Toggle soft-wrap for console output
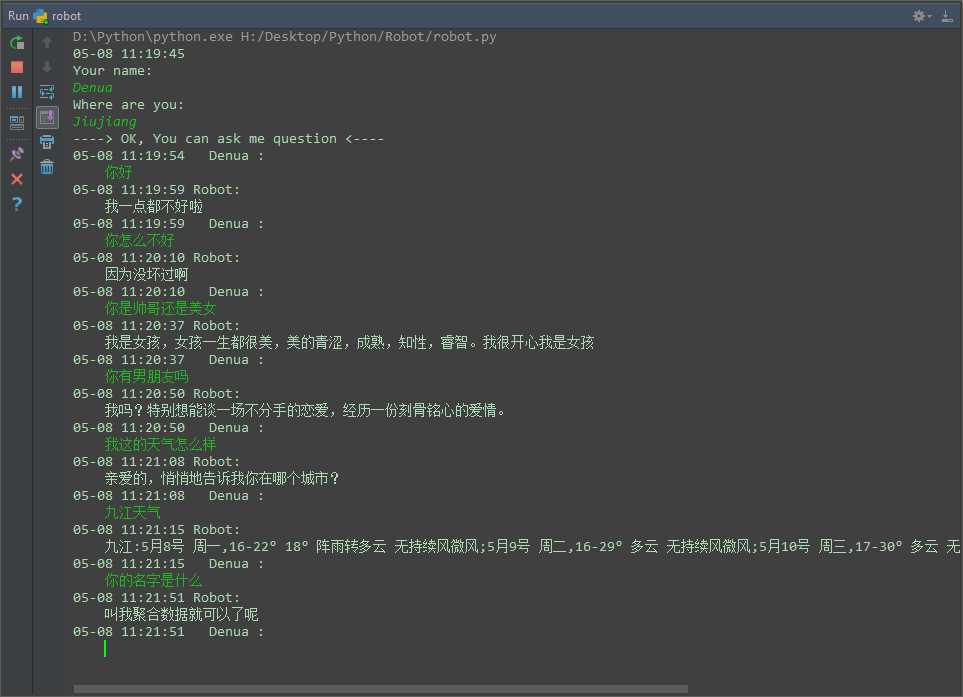 pos(47,92)
